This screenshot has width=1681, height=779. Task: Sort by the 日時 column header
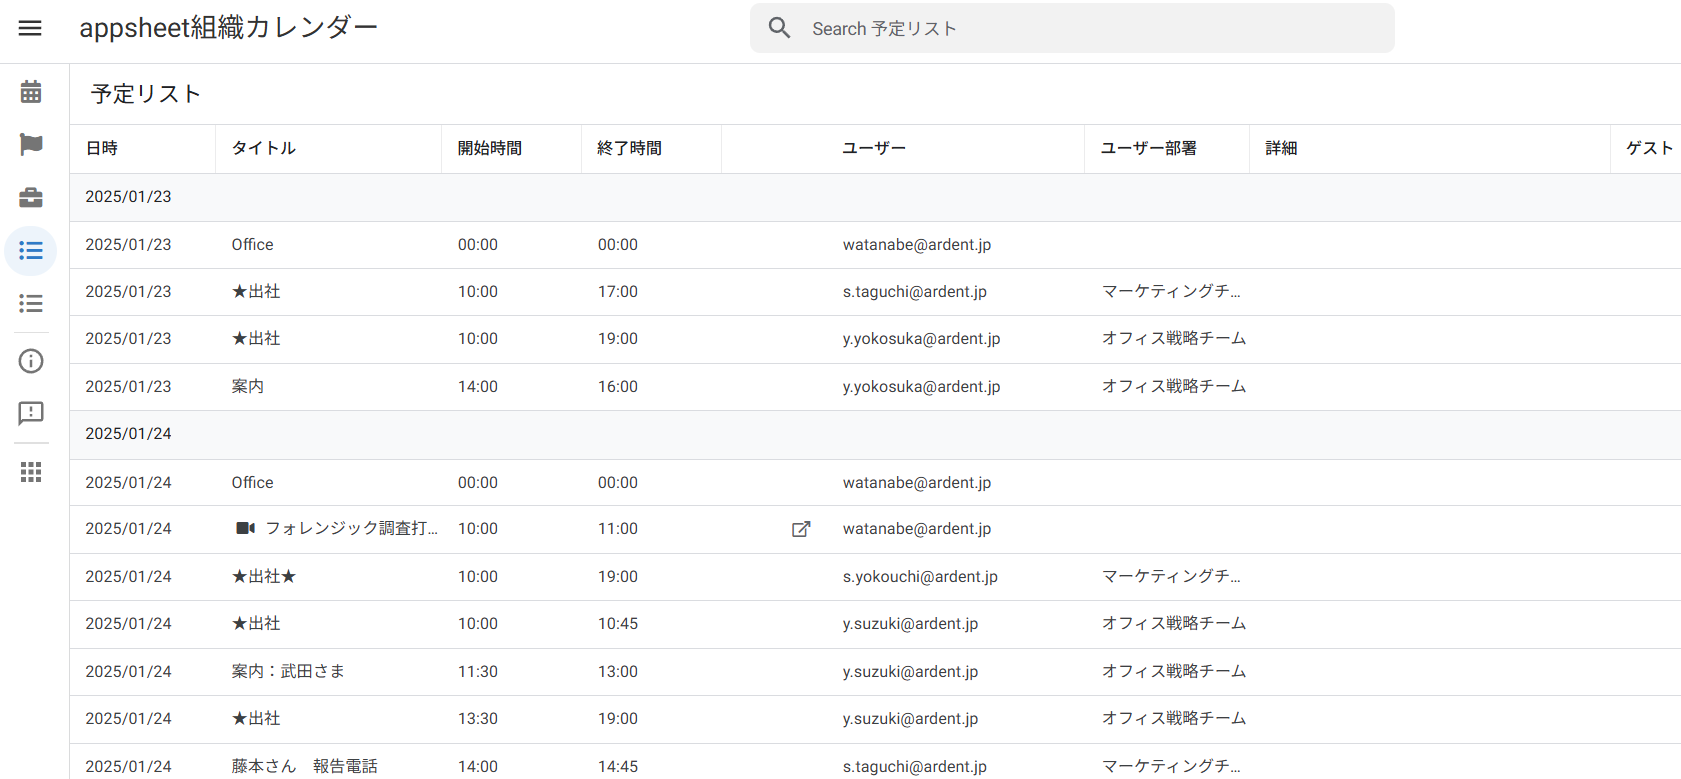(x=102, y=148)
